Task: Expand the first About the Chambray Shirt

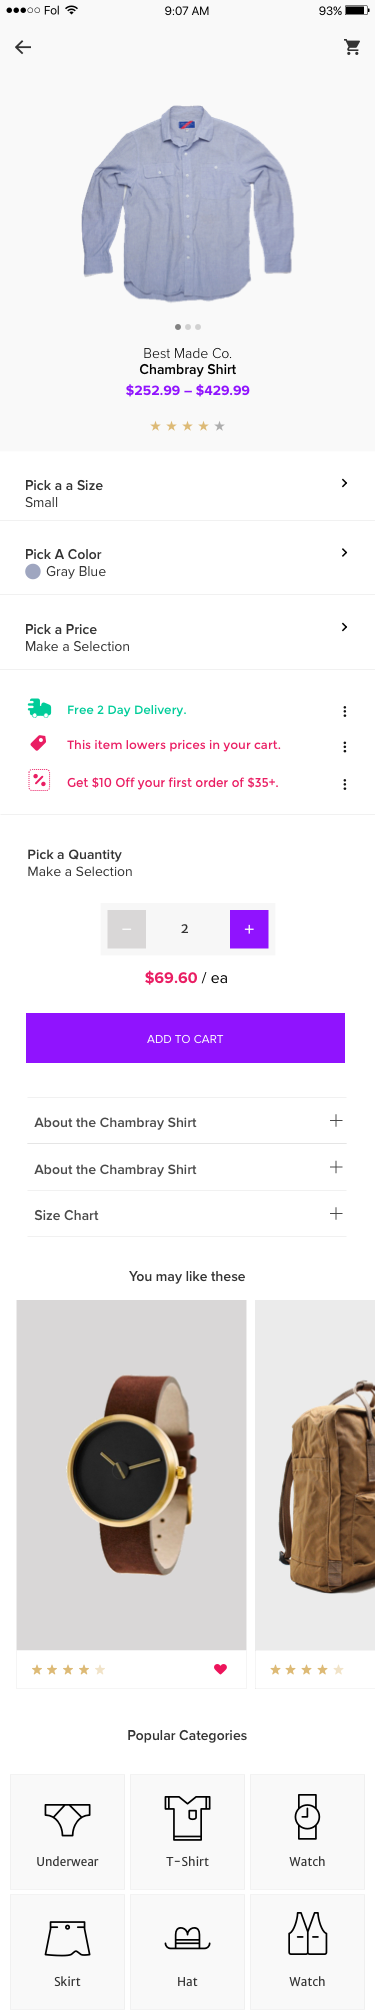Action: pos(186,1121)
